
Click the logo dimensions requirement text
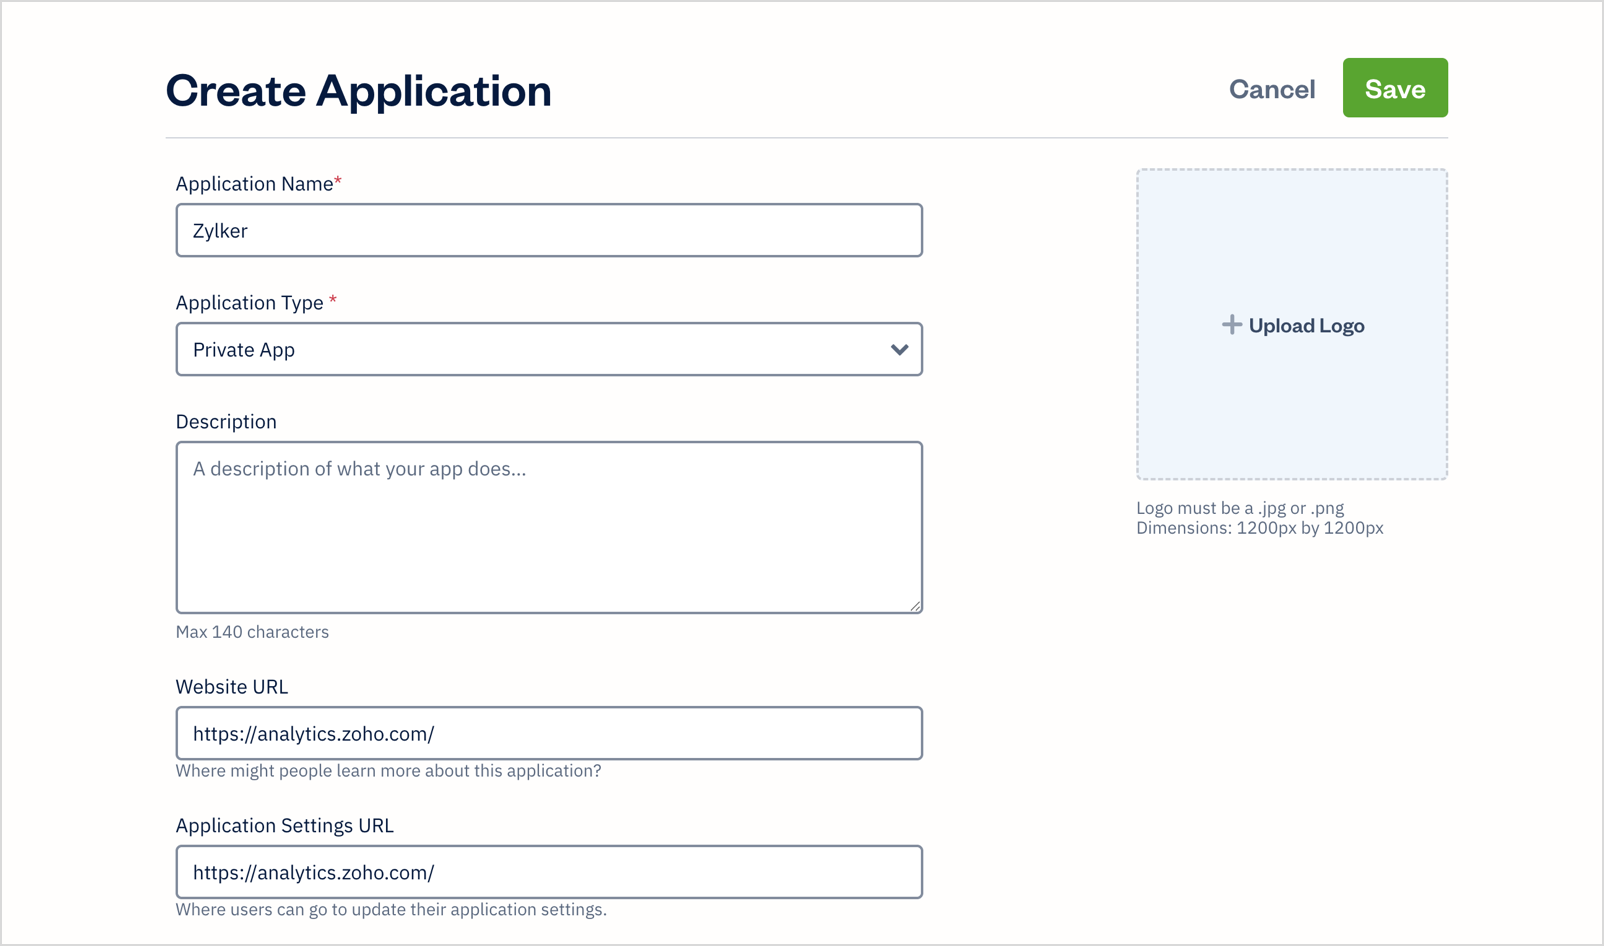click(x=1259, y=528)
